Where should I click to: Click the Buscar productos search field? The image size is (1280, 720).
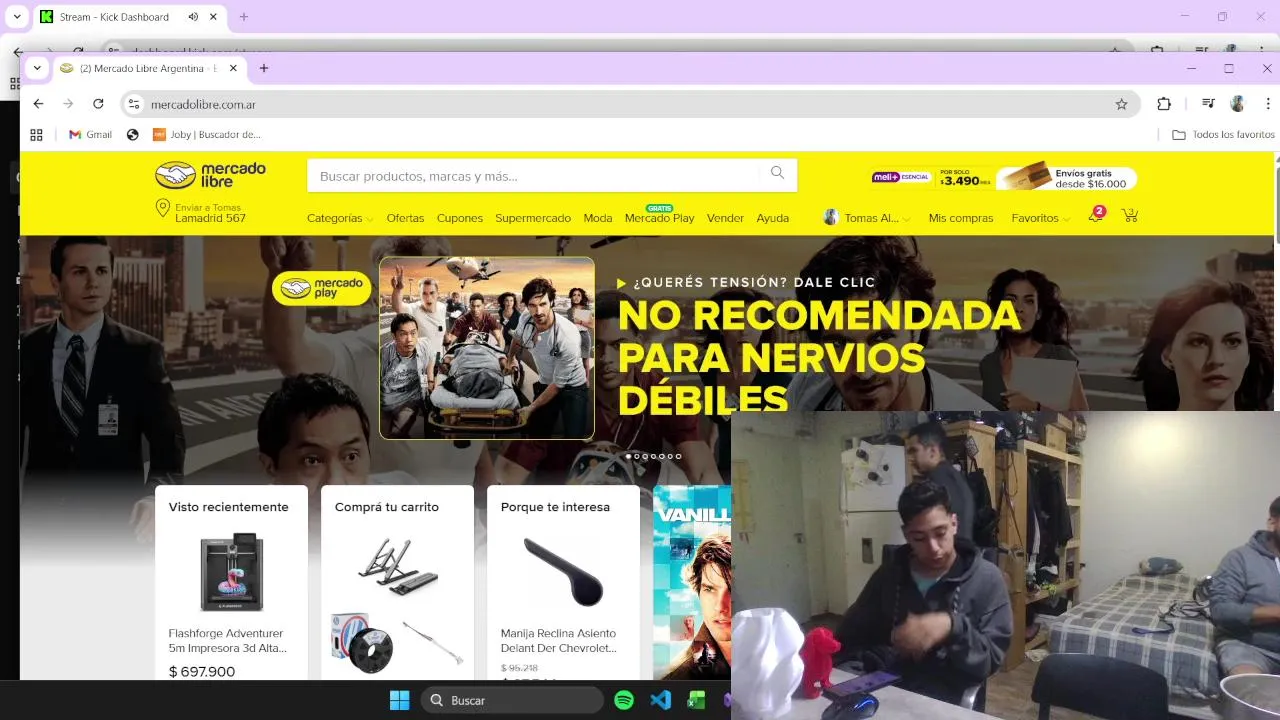pyautogui.click(x=535, y=175)
